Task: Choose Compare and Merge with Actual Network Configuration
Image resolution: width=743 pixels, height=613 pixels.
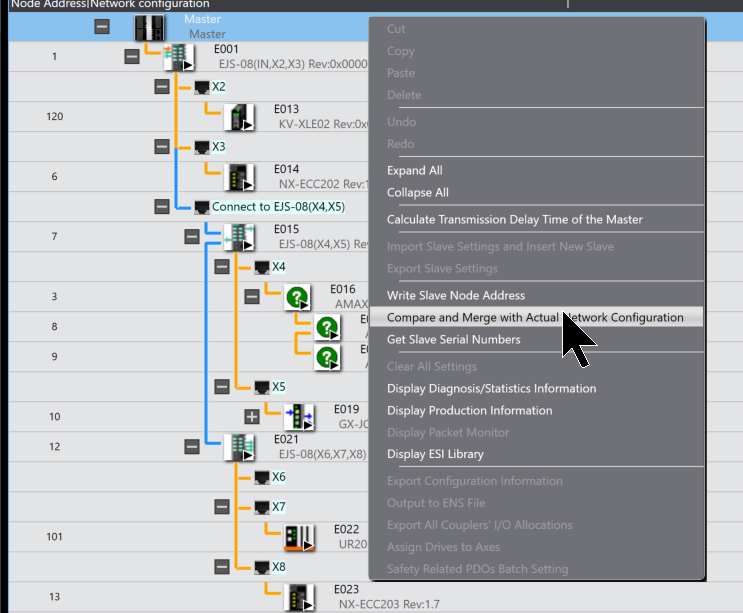Action: click(535, 317)
